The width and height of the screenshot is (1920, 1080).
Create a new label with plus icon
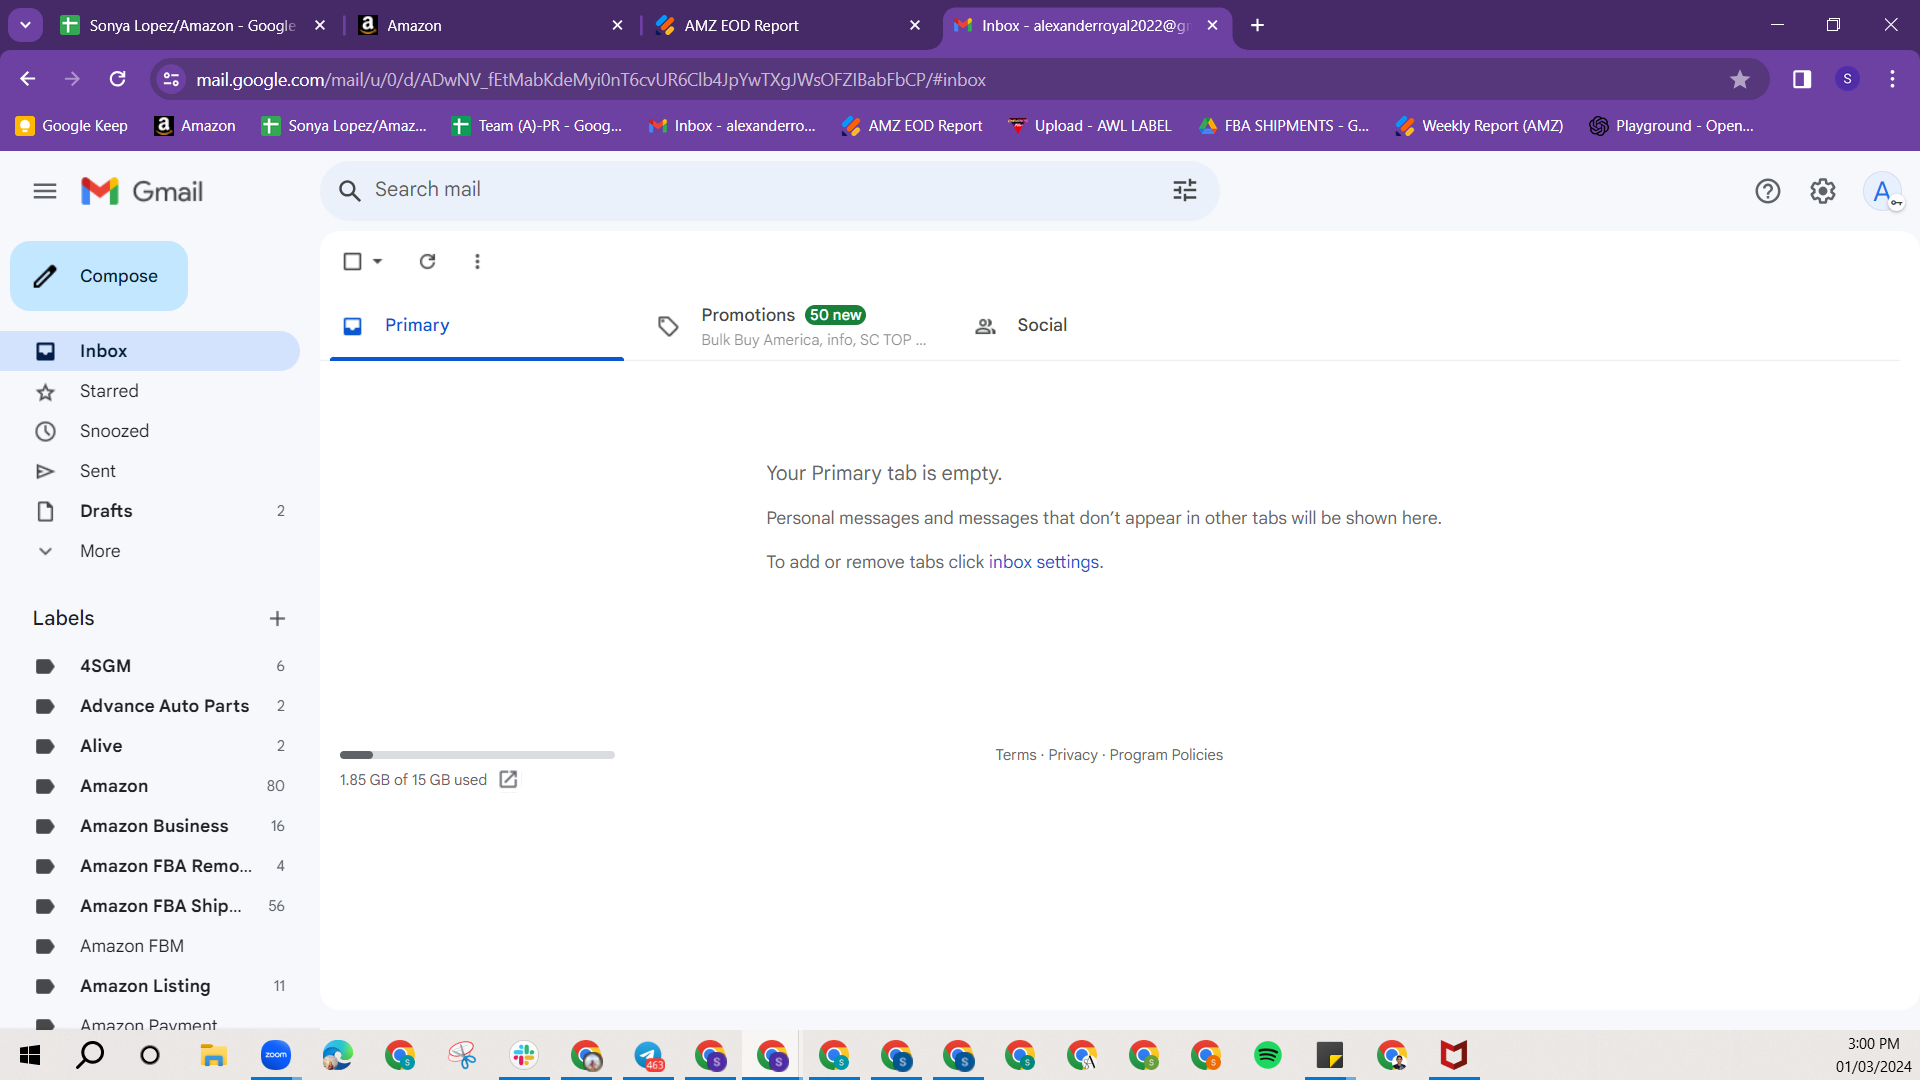[x=277, y=618]
